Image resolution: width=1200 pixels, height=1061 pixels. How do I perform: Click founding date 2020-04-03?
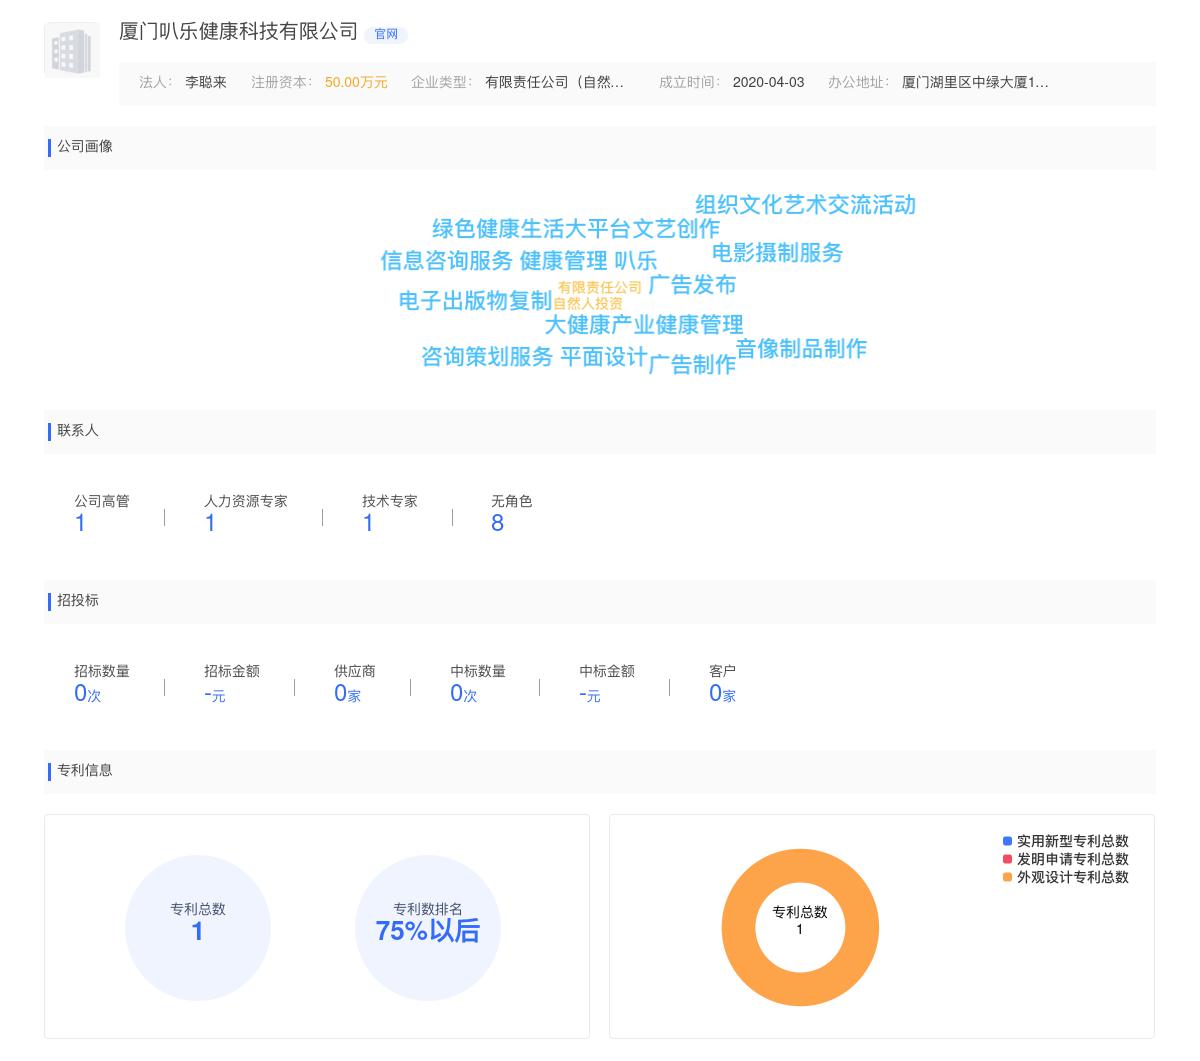tap(768, 82)
